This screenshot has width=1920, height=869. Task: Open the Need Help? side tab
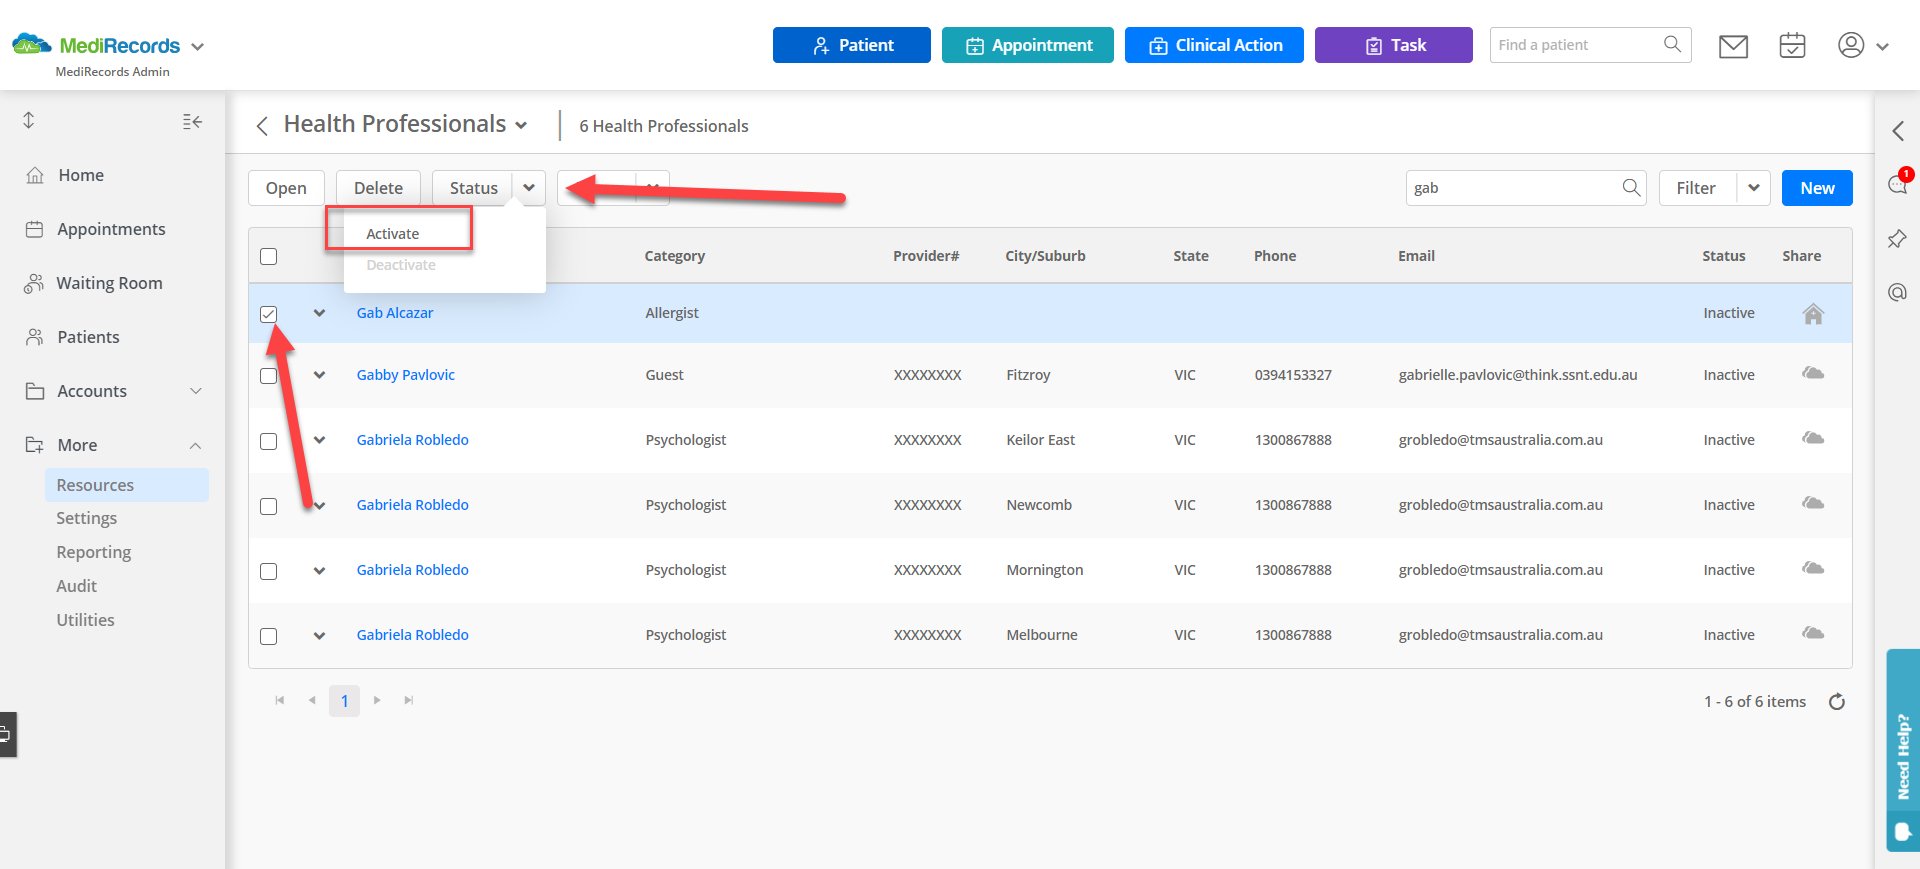pyautogui.click(x=1902, y=750)
